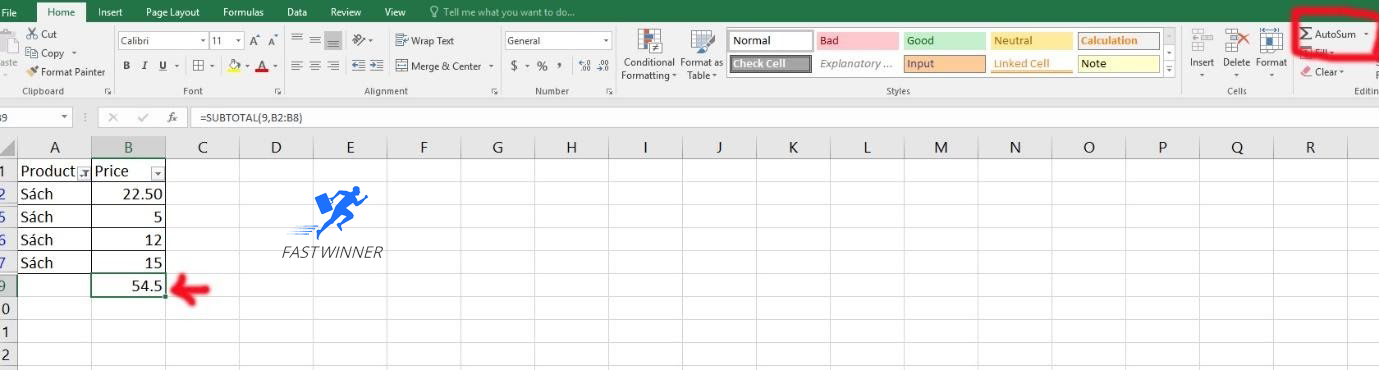Apply the Calculation cell style

(1118, 41)
